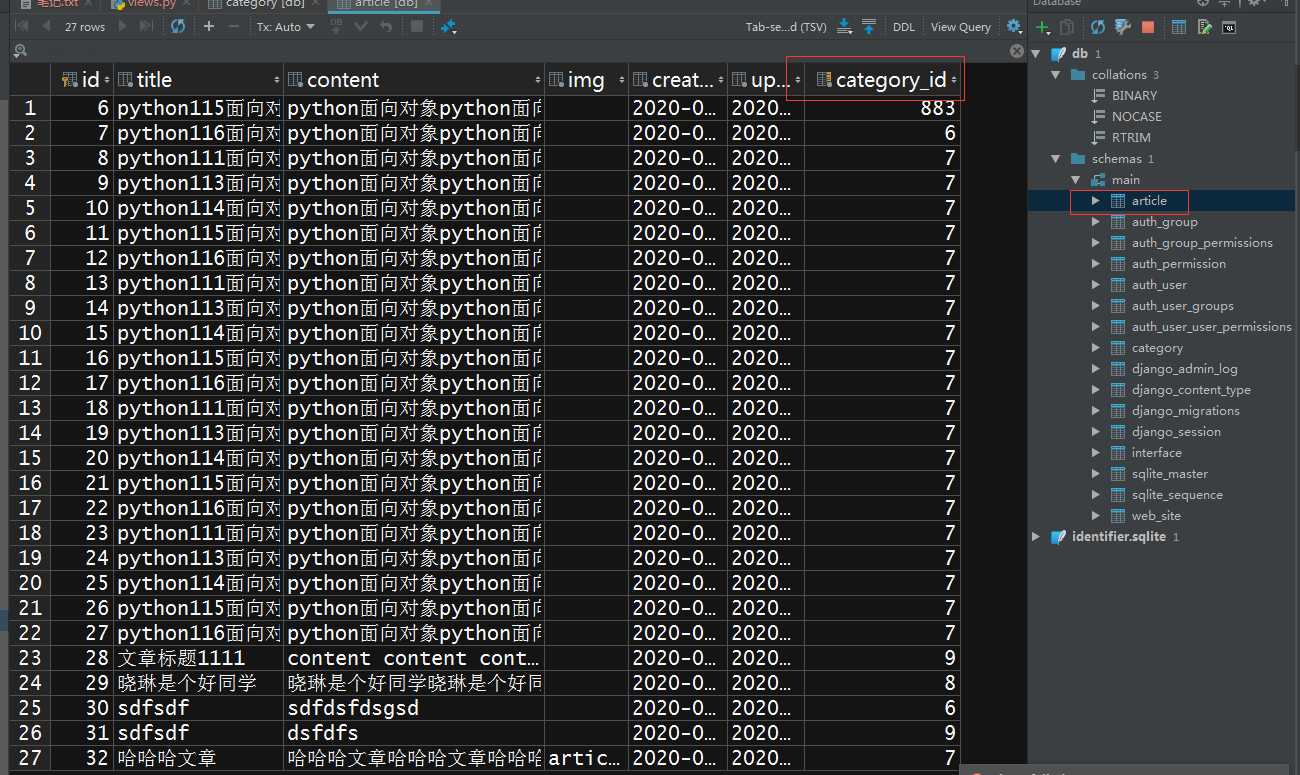
Task: Sort by the id column header
Action: tap(81, 80)
